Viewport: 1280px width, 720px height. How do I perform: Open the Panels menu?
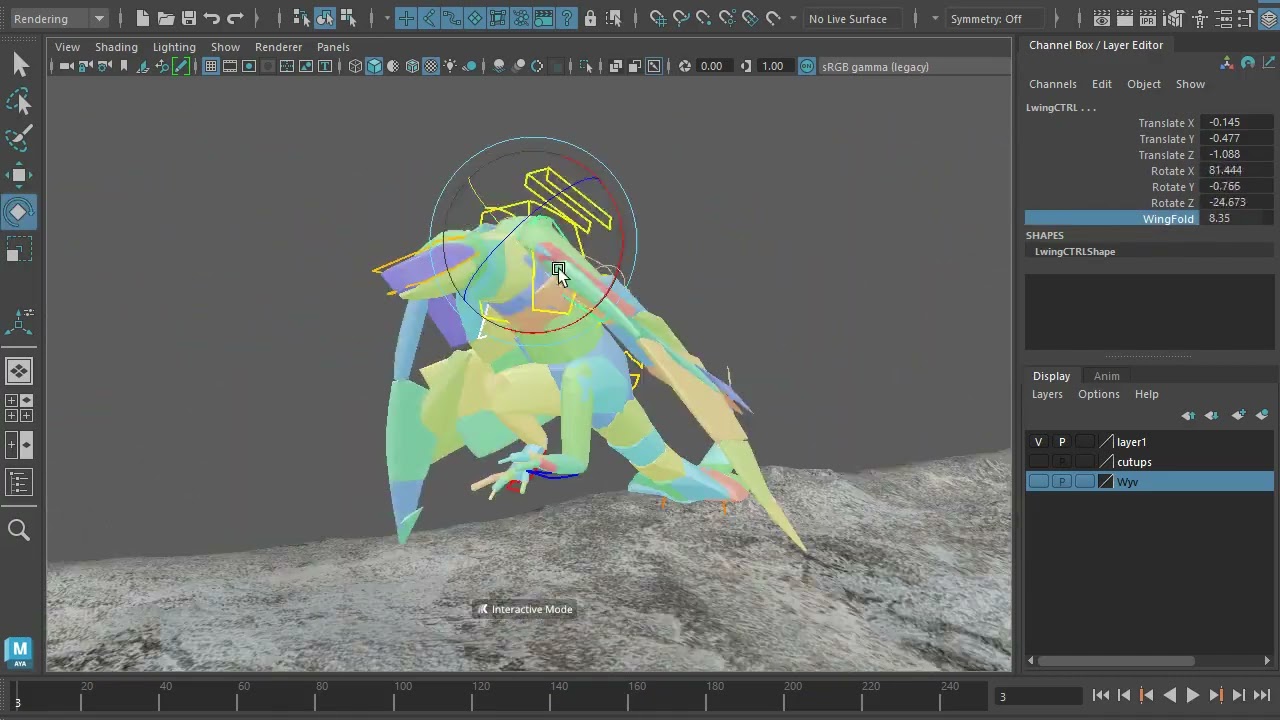point(333,47)
